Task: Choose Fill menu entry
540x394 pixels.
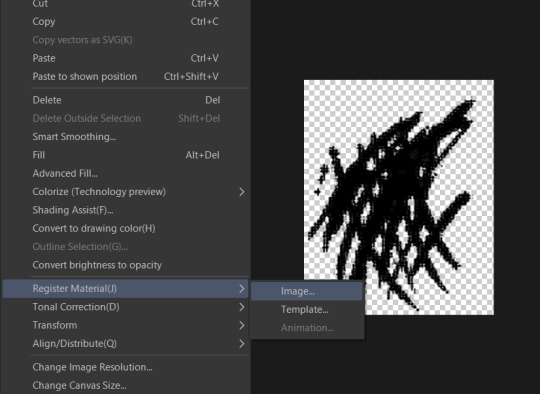Action: point(125,155)
